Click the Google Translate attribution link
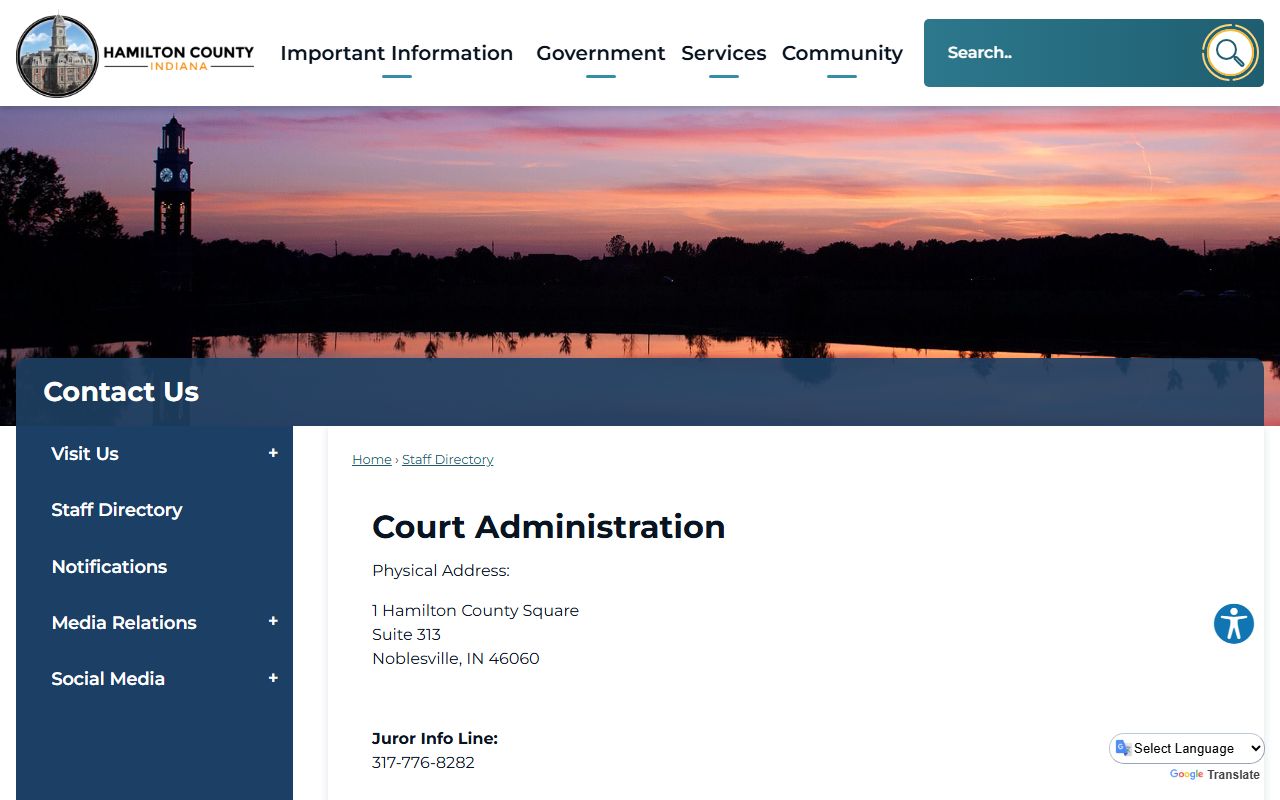This screenshot has width=1280, height=800. pyautogui.click(x=1214, y=775)
